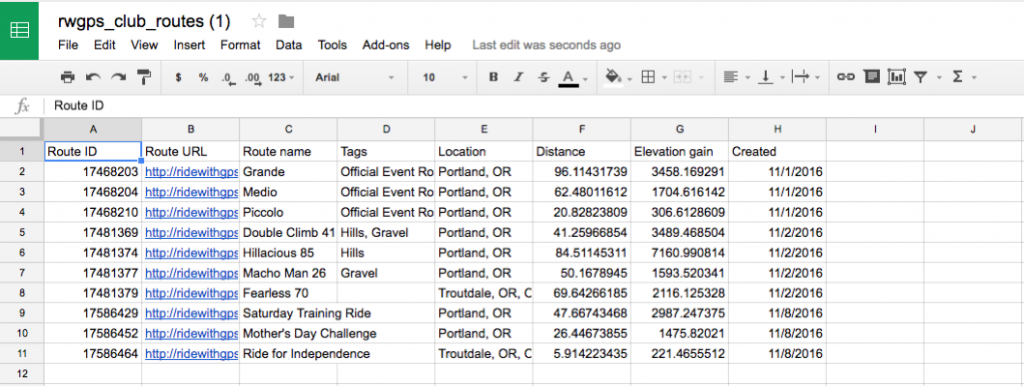The height and width of the screenshot is (386, 1024).
Task: Open text wrapping options
Action: tap(801, 77)
